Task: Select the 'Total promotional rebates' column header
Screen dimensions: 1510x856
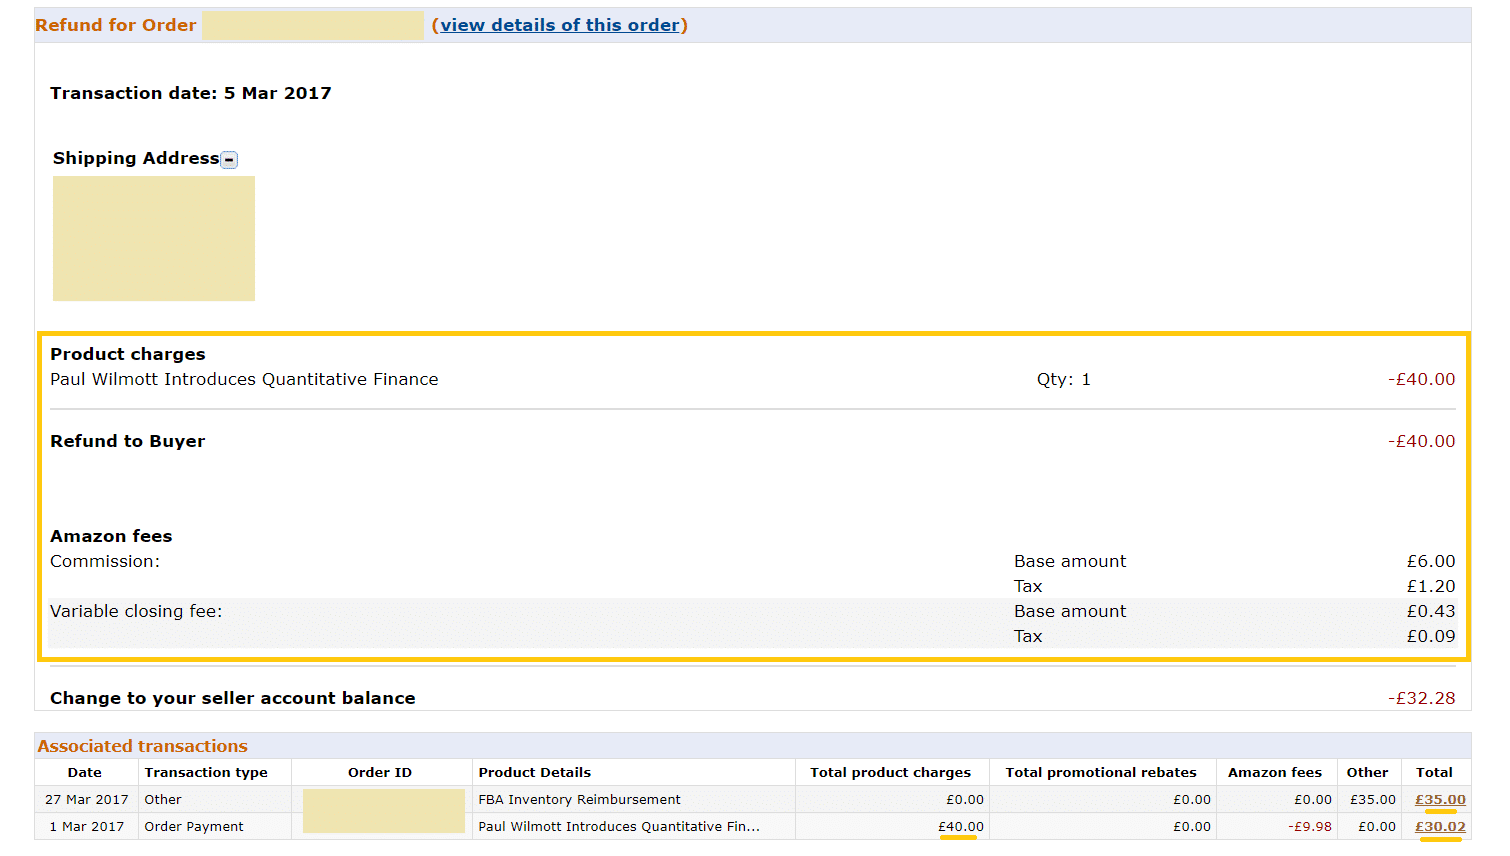Action: click(1101, 772)
